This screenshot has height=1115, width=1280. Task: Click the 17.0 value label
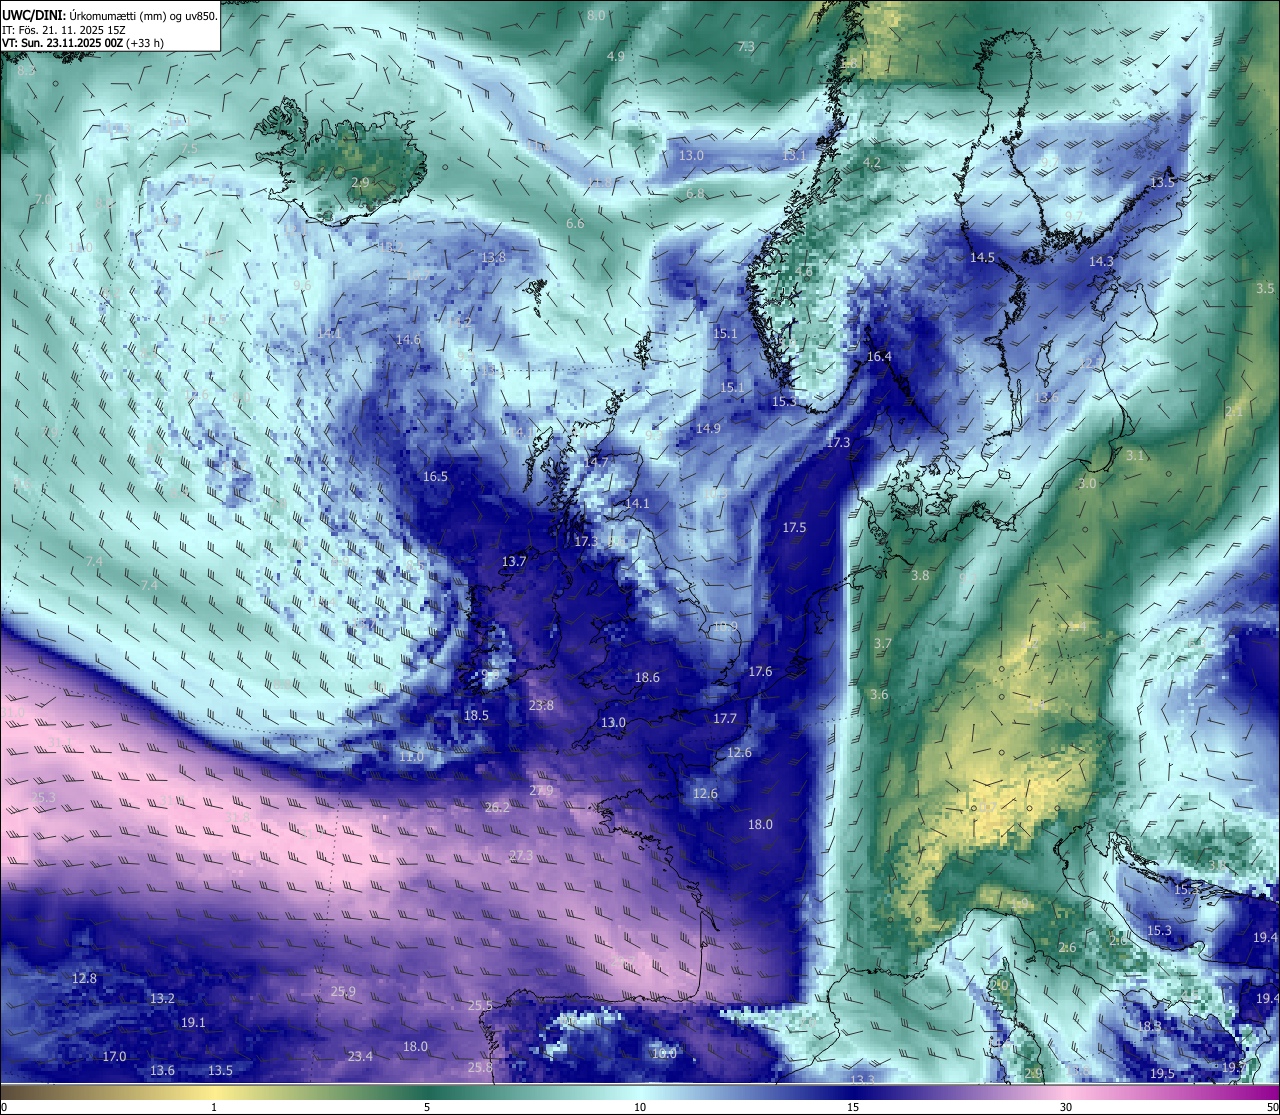(114, 1057)
